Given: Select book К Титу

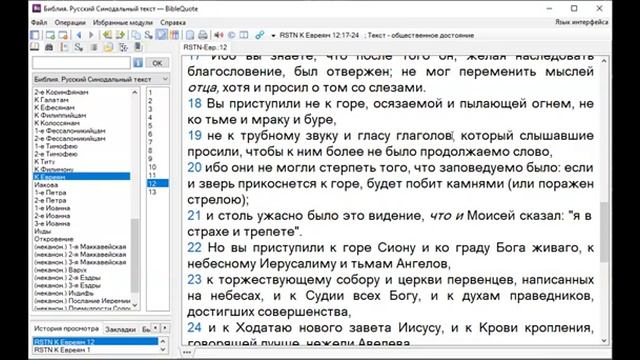Looking at the screenshot, I should [x=44, y=162].
